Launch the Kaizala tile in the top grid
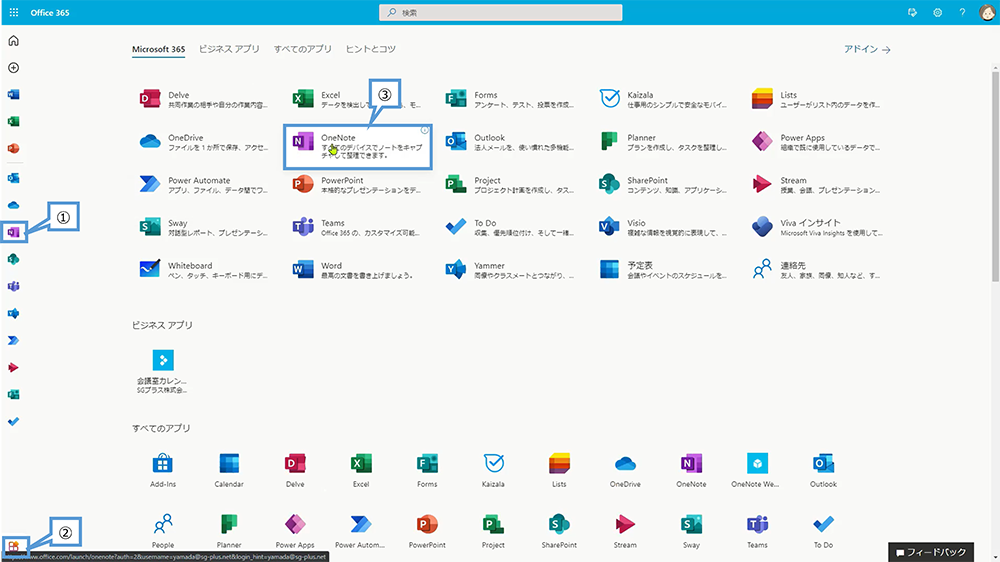The width and height of the screenshot is (1000, 562). point(663,99)
